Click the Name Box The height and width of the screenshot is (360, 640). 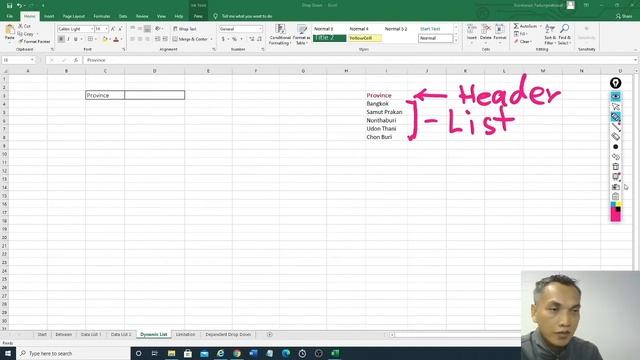[18, 60]
